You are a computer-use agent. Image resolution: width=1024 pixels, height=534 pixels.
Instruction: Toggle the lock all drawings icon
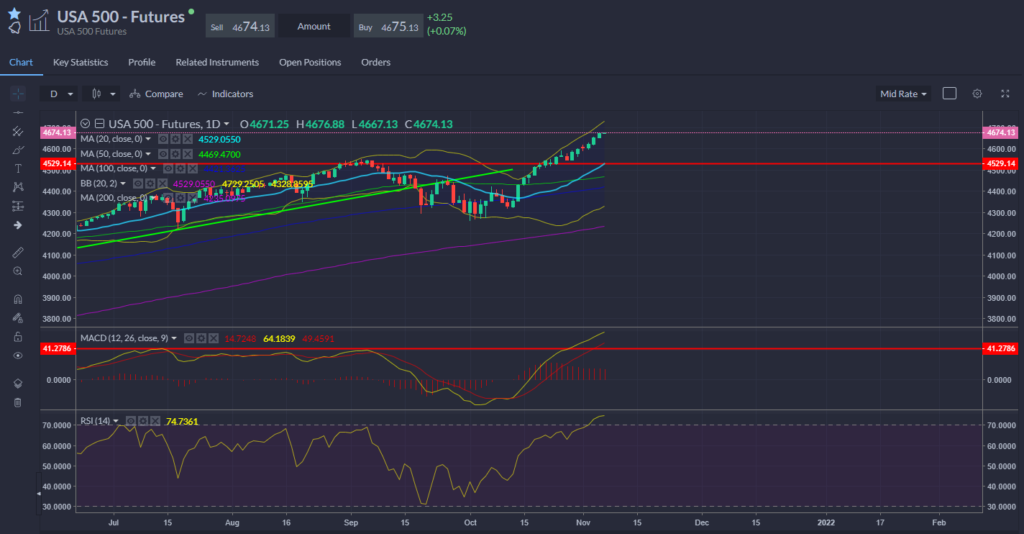(x=17, y=336)
